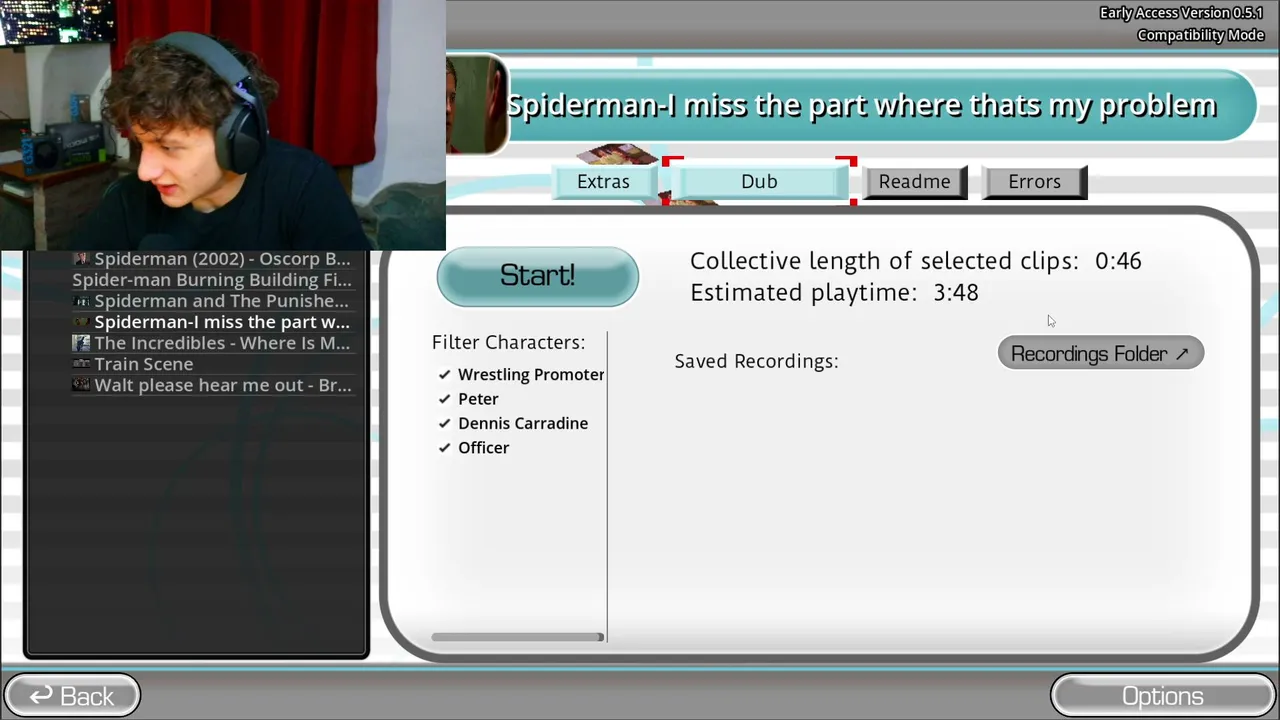Click the selected clip's title banner thumbnail

(476, 105)
